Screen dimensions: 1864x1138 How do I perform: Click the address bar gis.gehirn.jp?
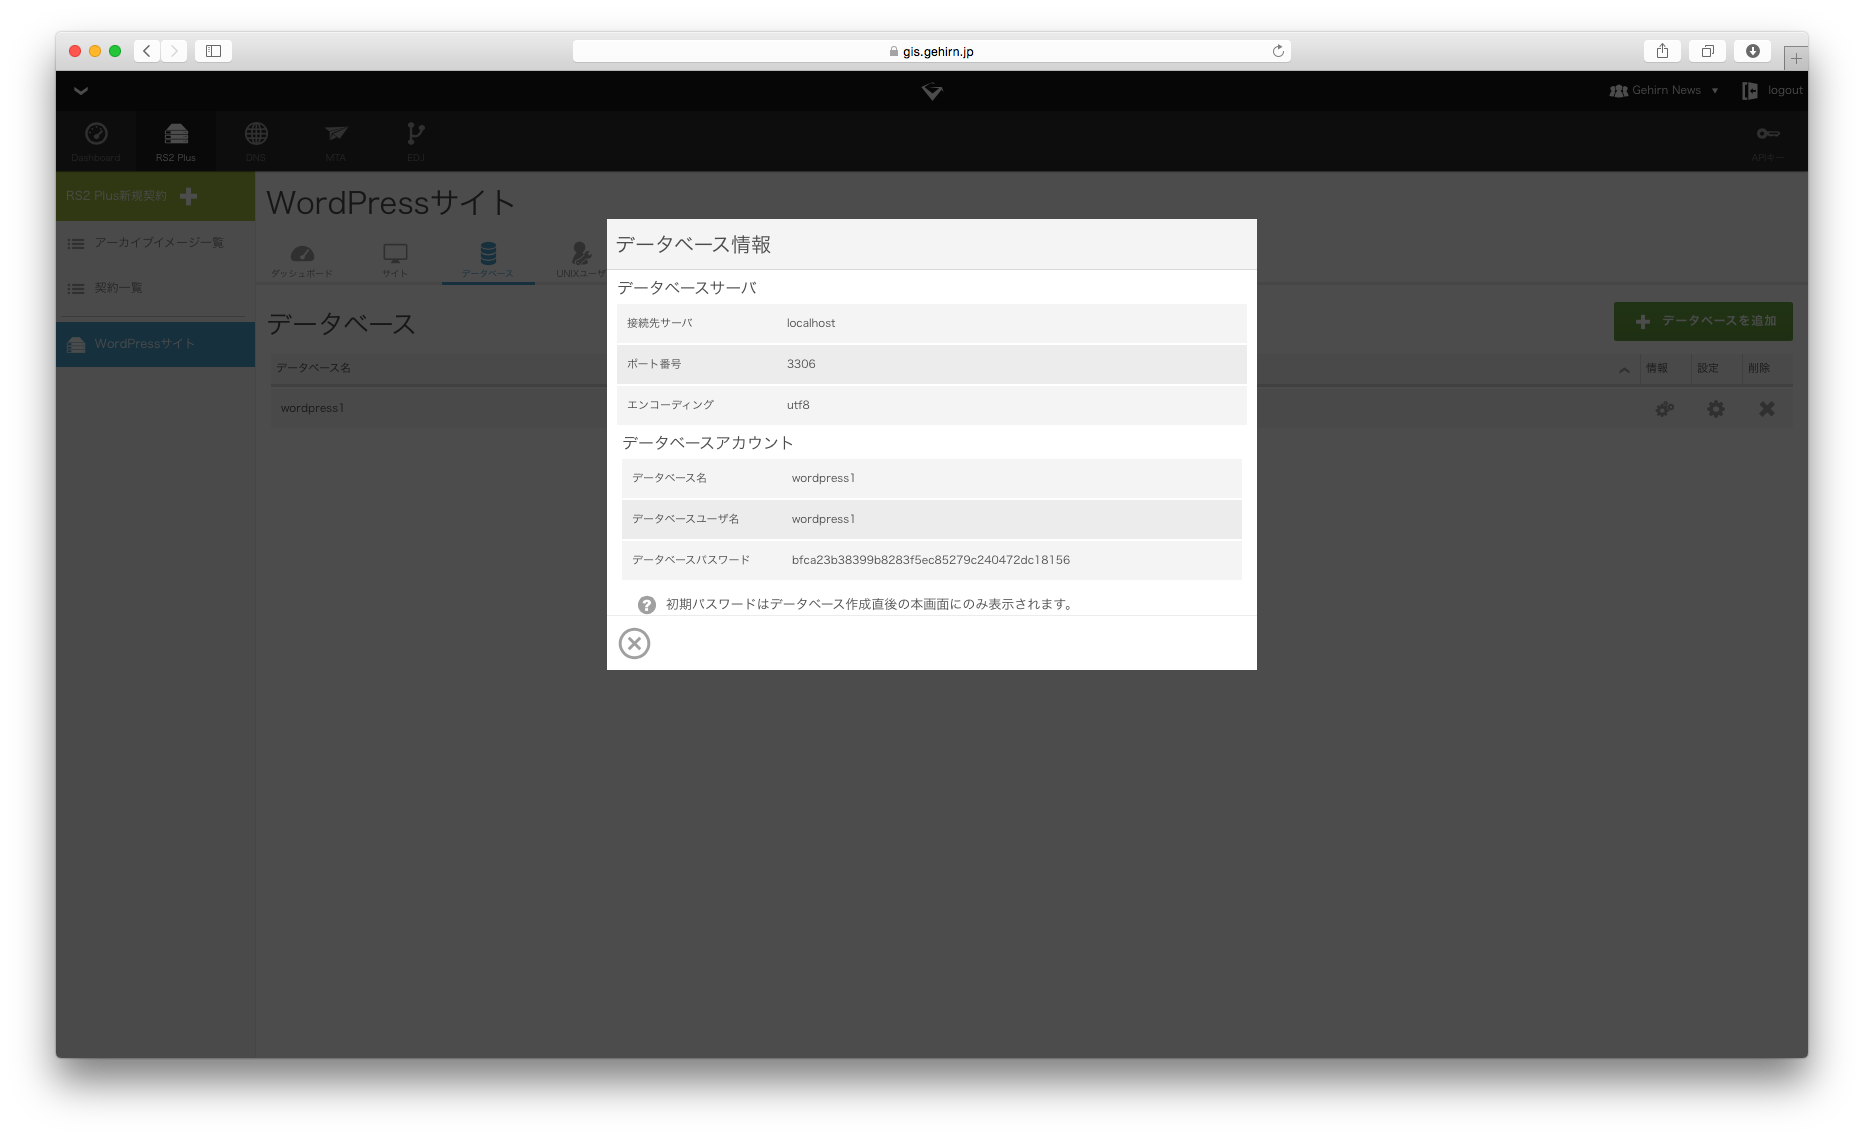(x=931, y=51)
